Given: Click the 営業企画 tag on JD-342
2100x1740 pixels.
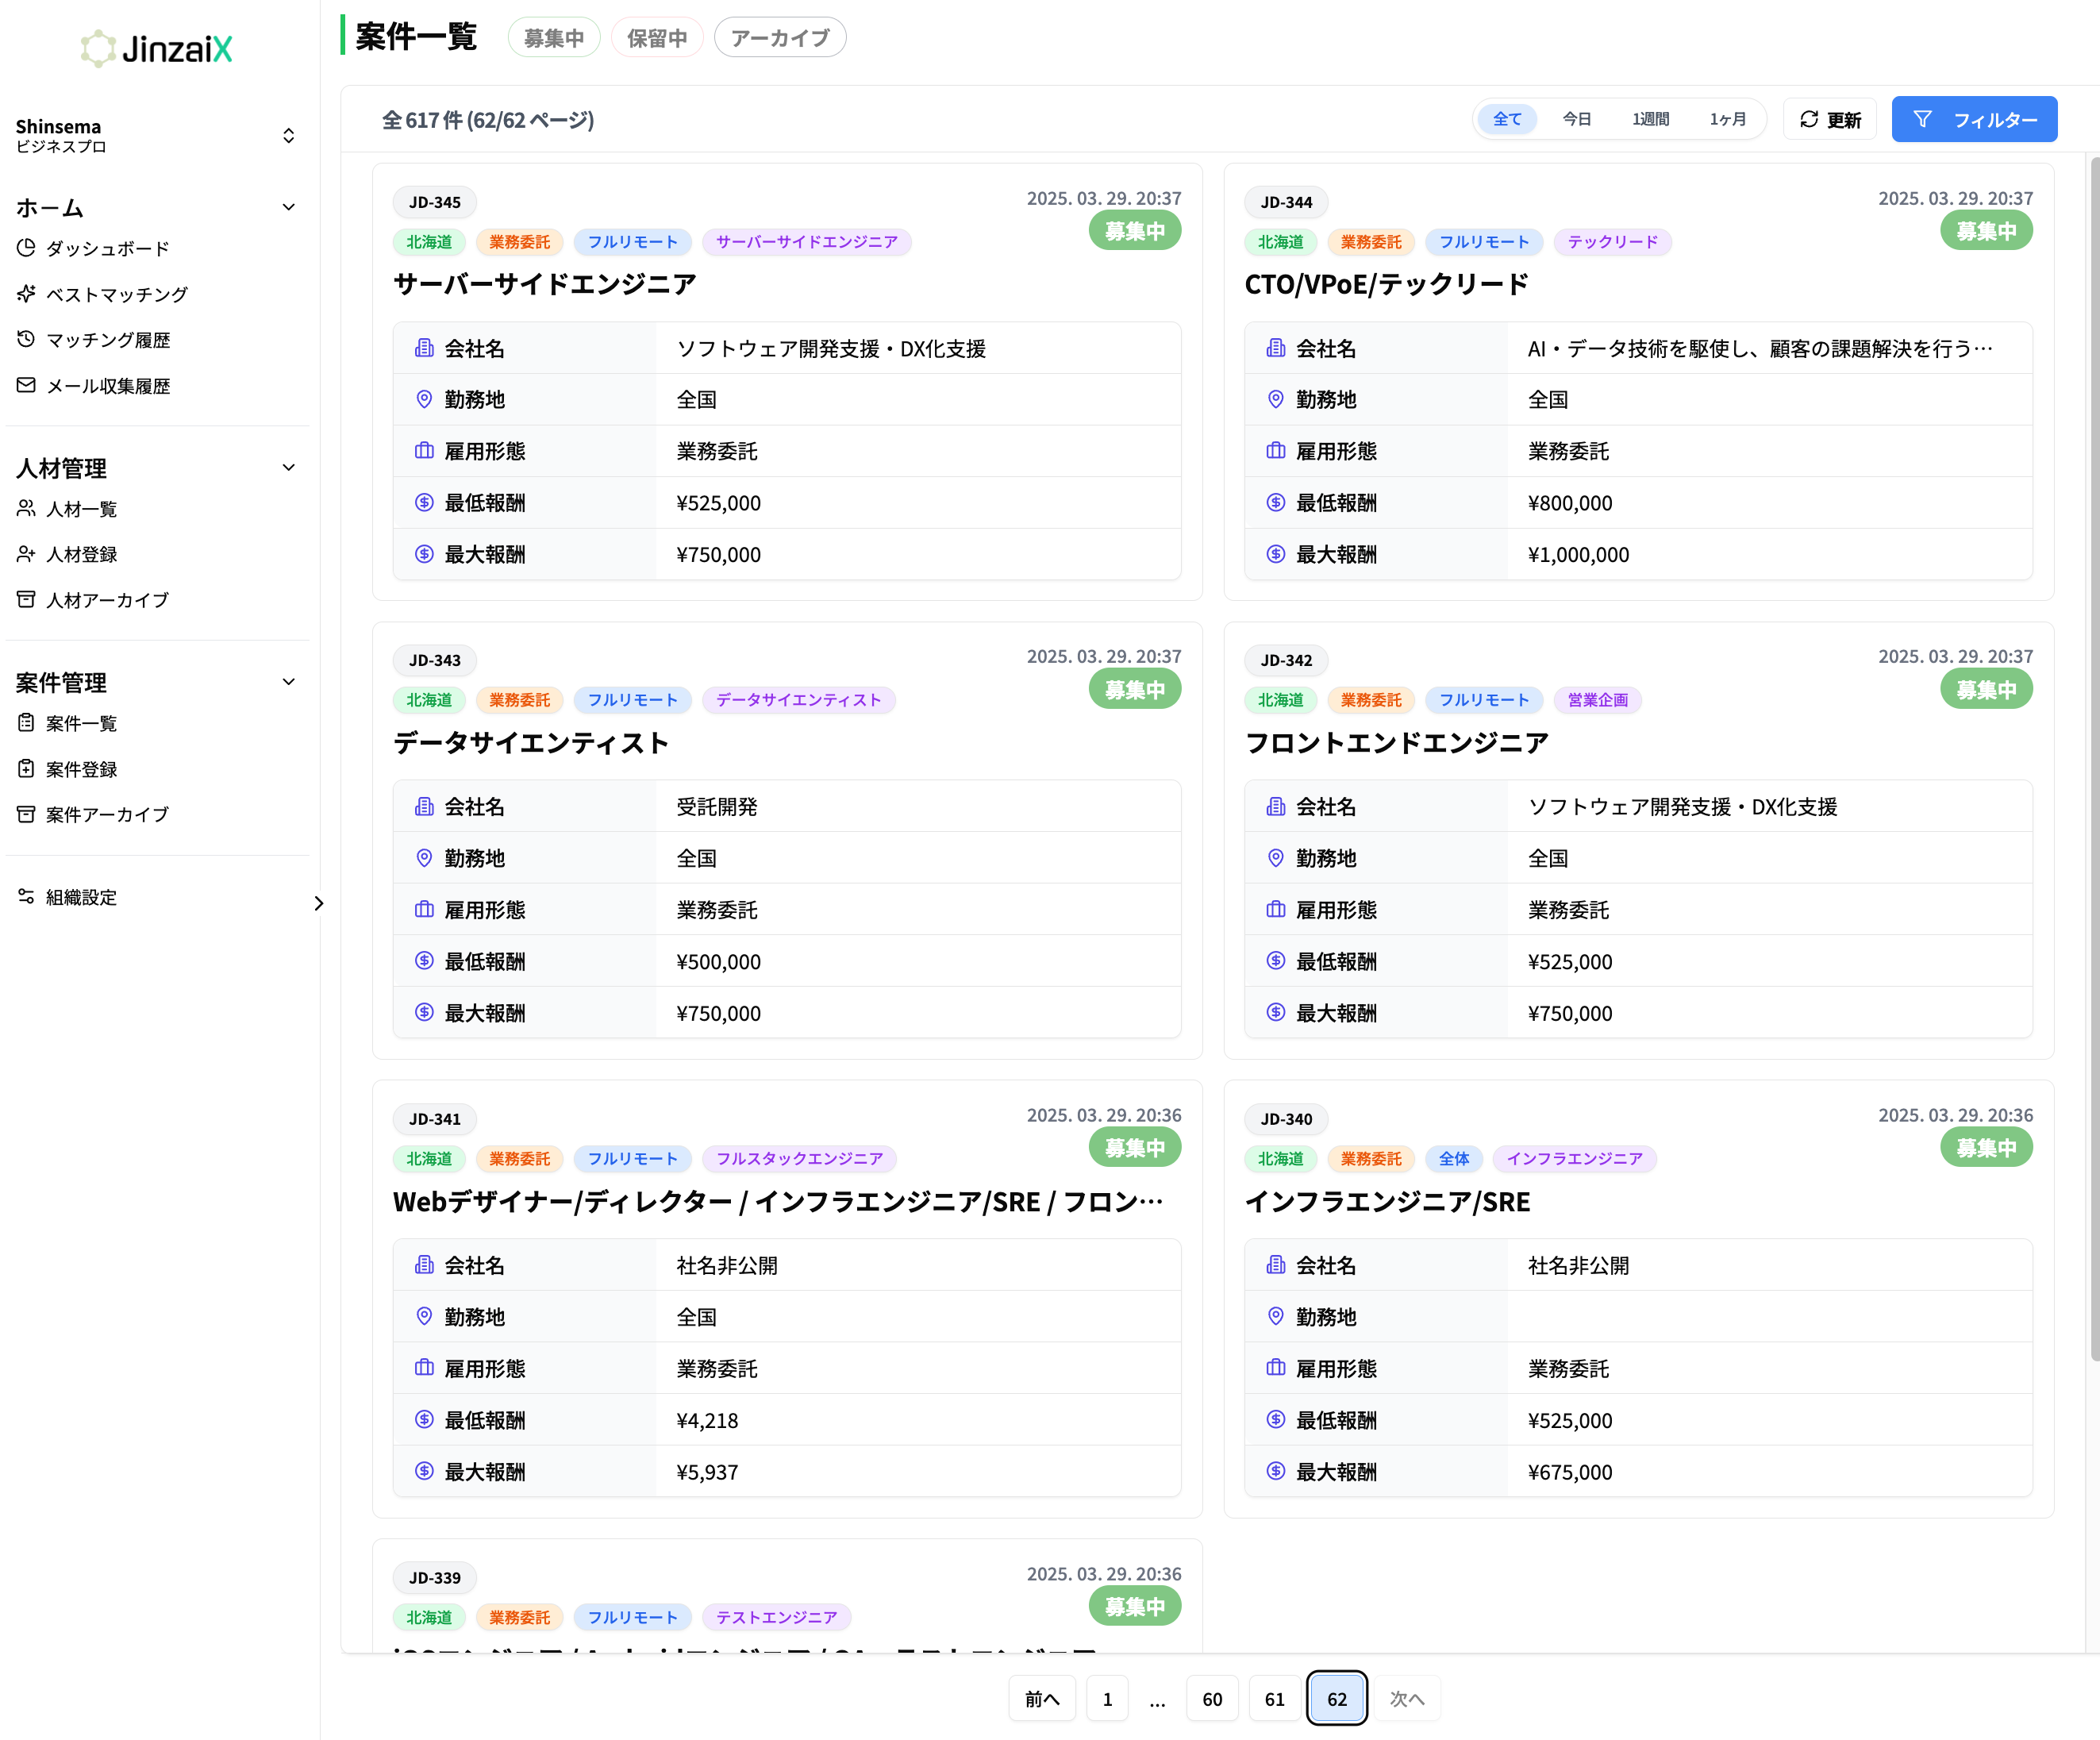Looking at the screenshot, I should (x=1597, y=700).
